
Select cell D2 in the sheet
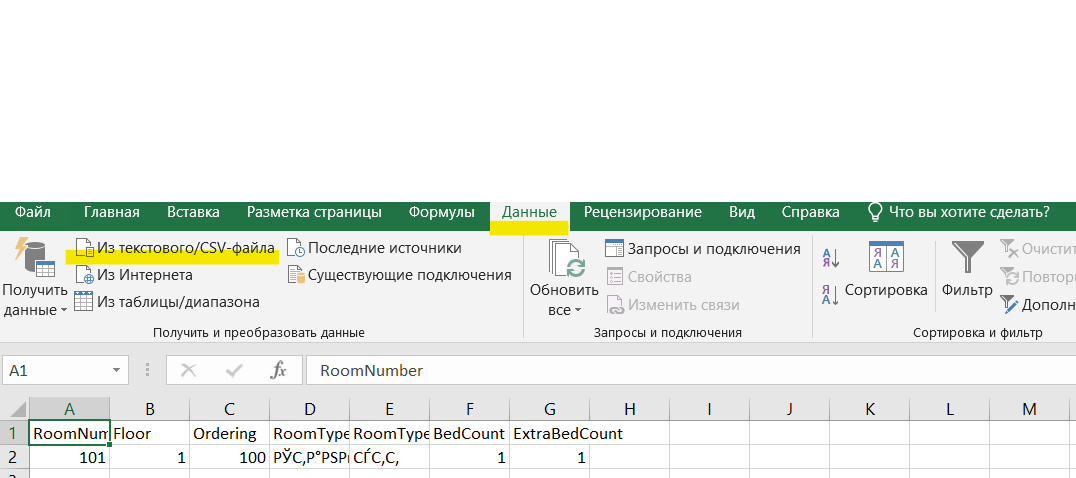pos(309,456)
